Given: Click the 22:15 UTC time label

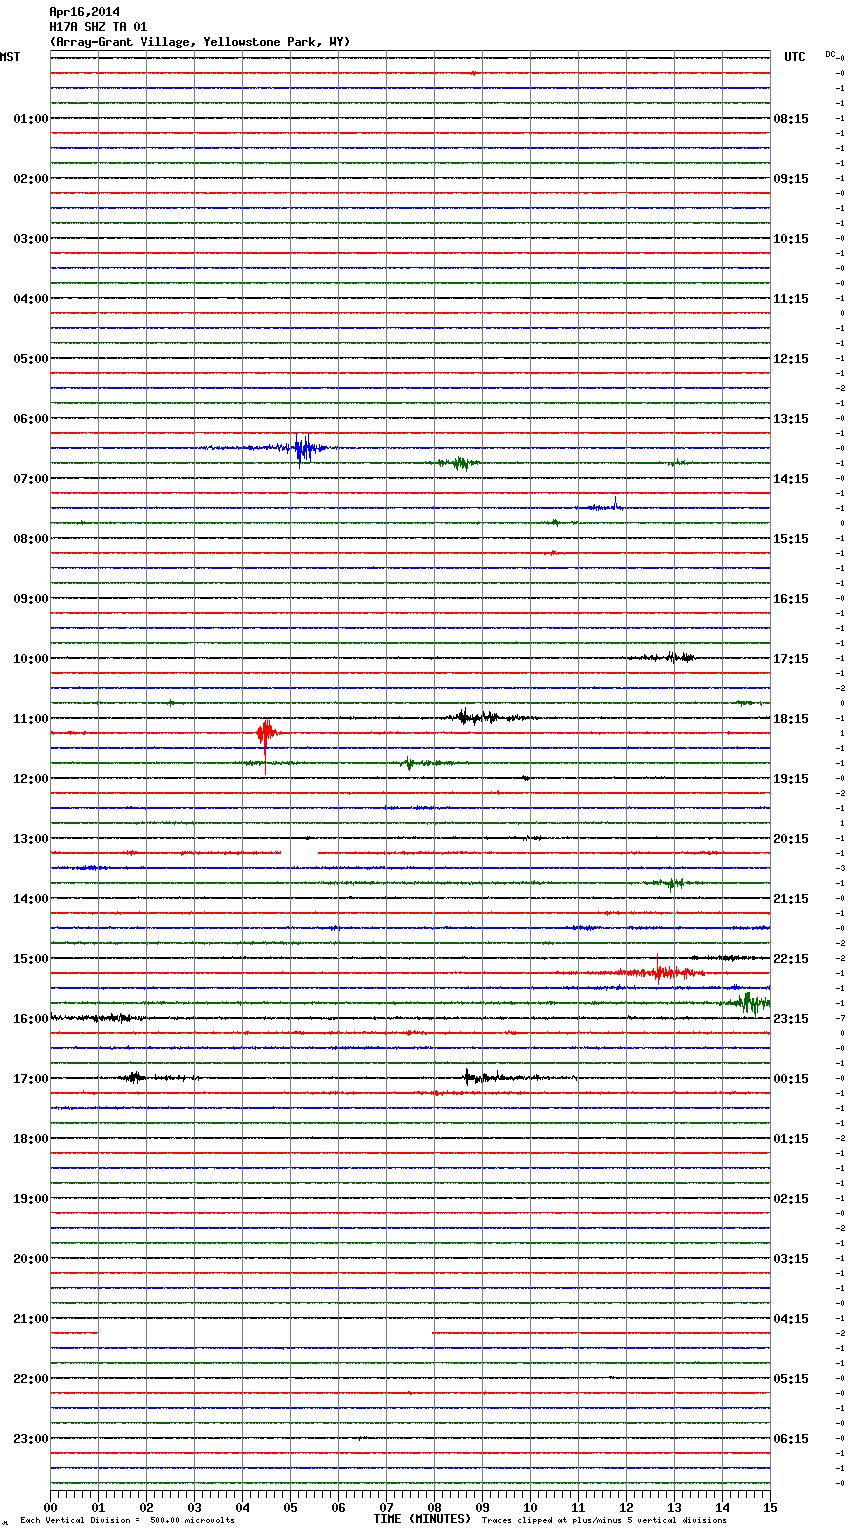Looking at the screenshot, I should coord(791,959).
